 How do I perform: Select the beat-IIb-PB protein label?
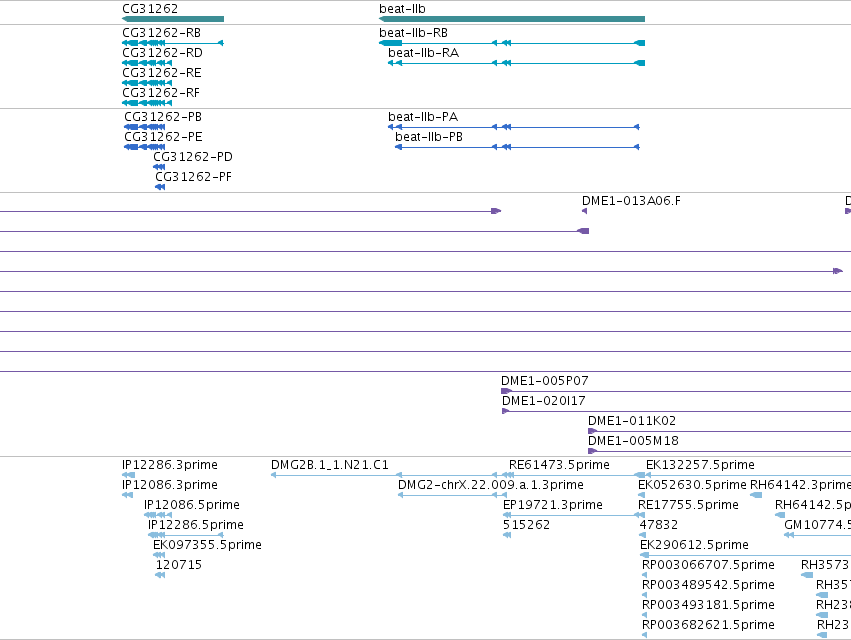coord(429,137)
